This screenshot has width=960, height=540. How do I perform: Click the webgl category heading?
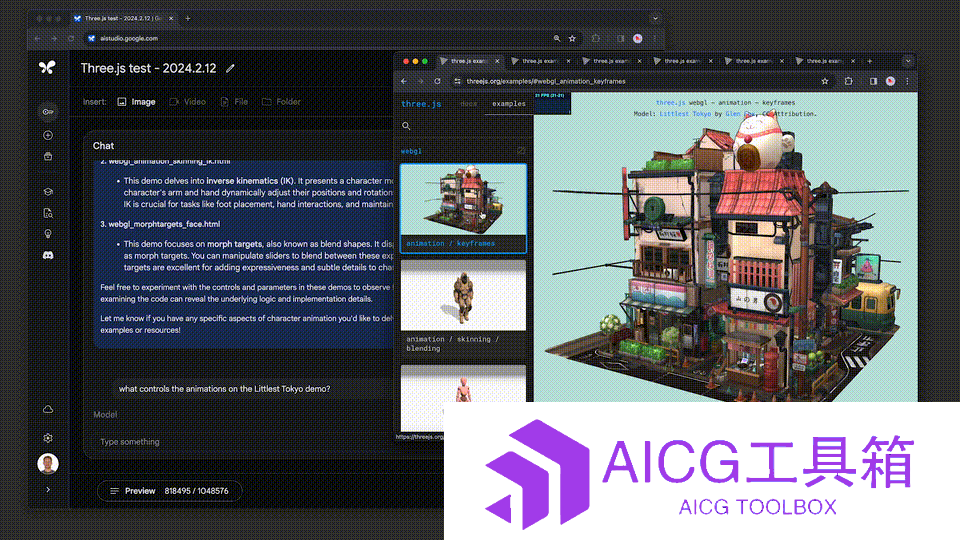tap(411, 151)
